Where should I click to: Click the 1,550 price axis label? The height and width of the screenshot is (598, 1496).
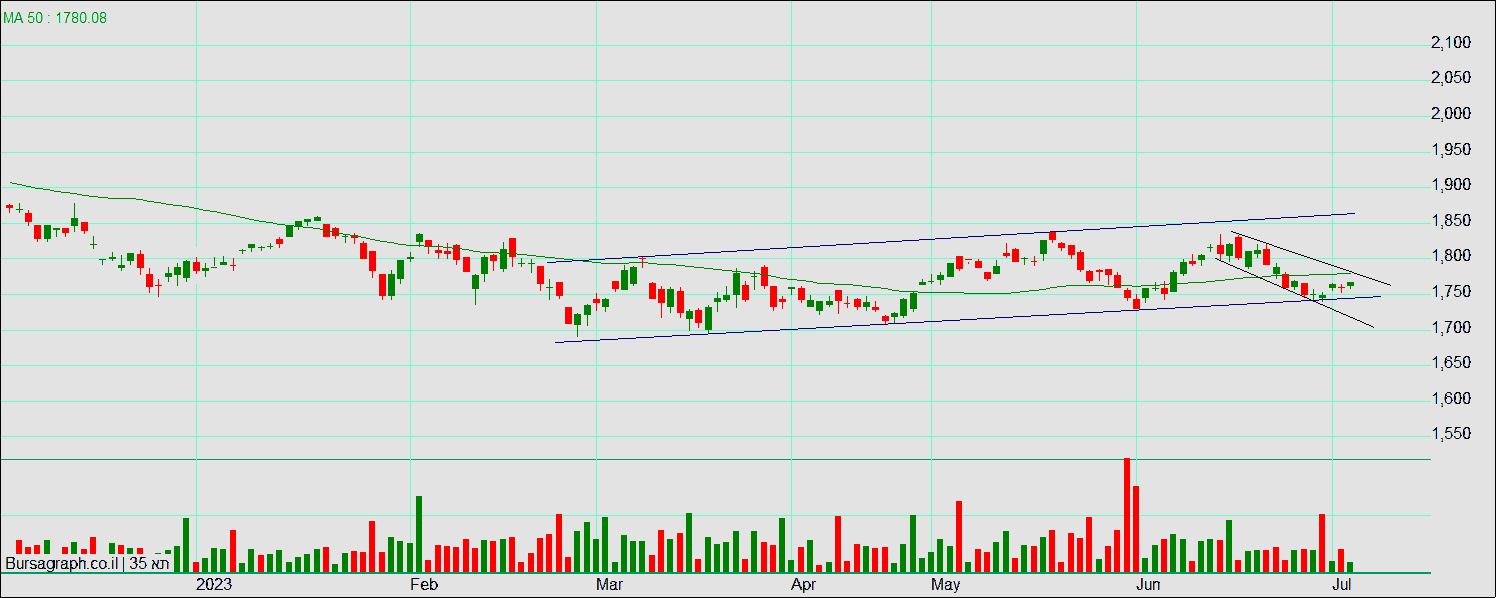click(1450, 435)
